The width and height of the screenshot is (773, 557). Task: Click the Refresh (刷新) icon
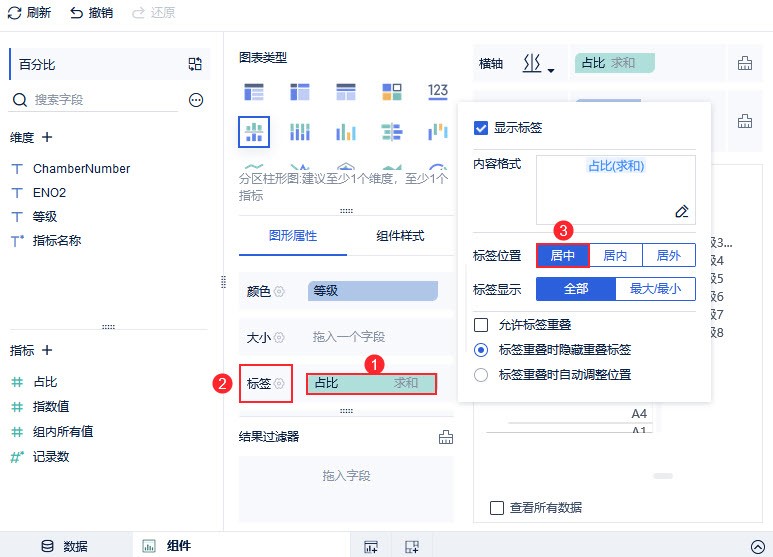click(x=14, y=13)
